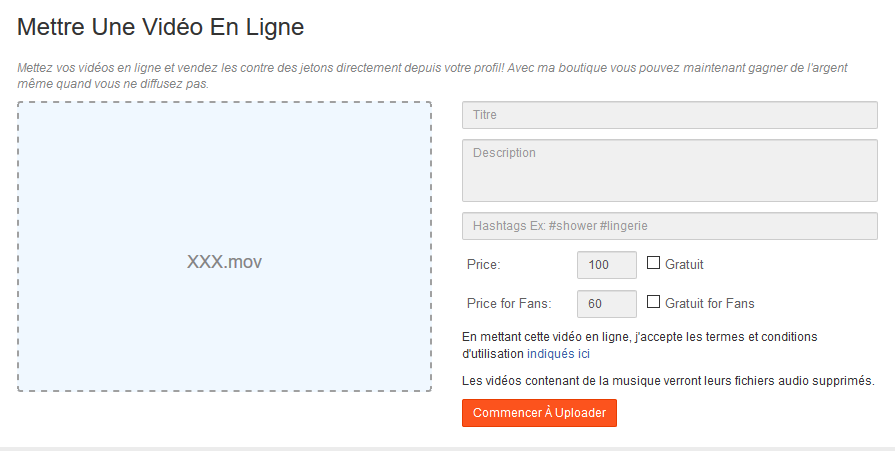Click the 'Price for Fans:' label
Image resolution: width=895 pixels, height=451 pixels.
[x=509, y=304]
